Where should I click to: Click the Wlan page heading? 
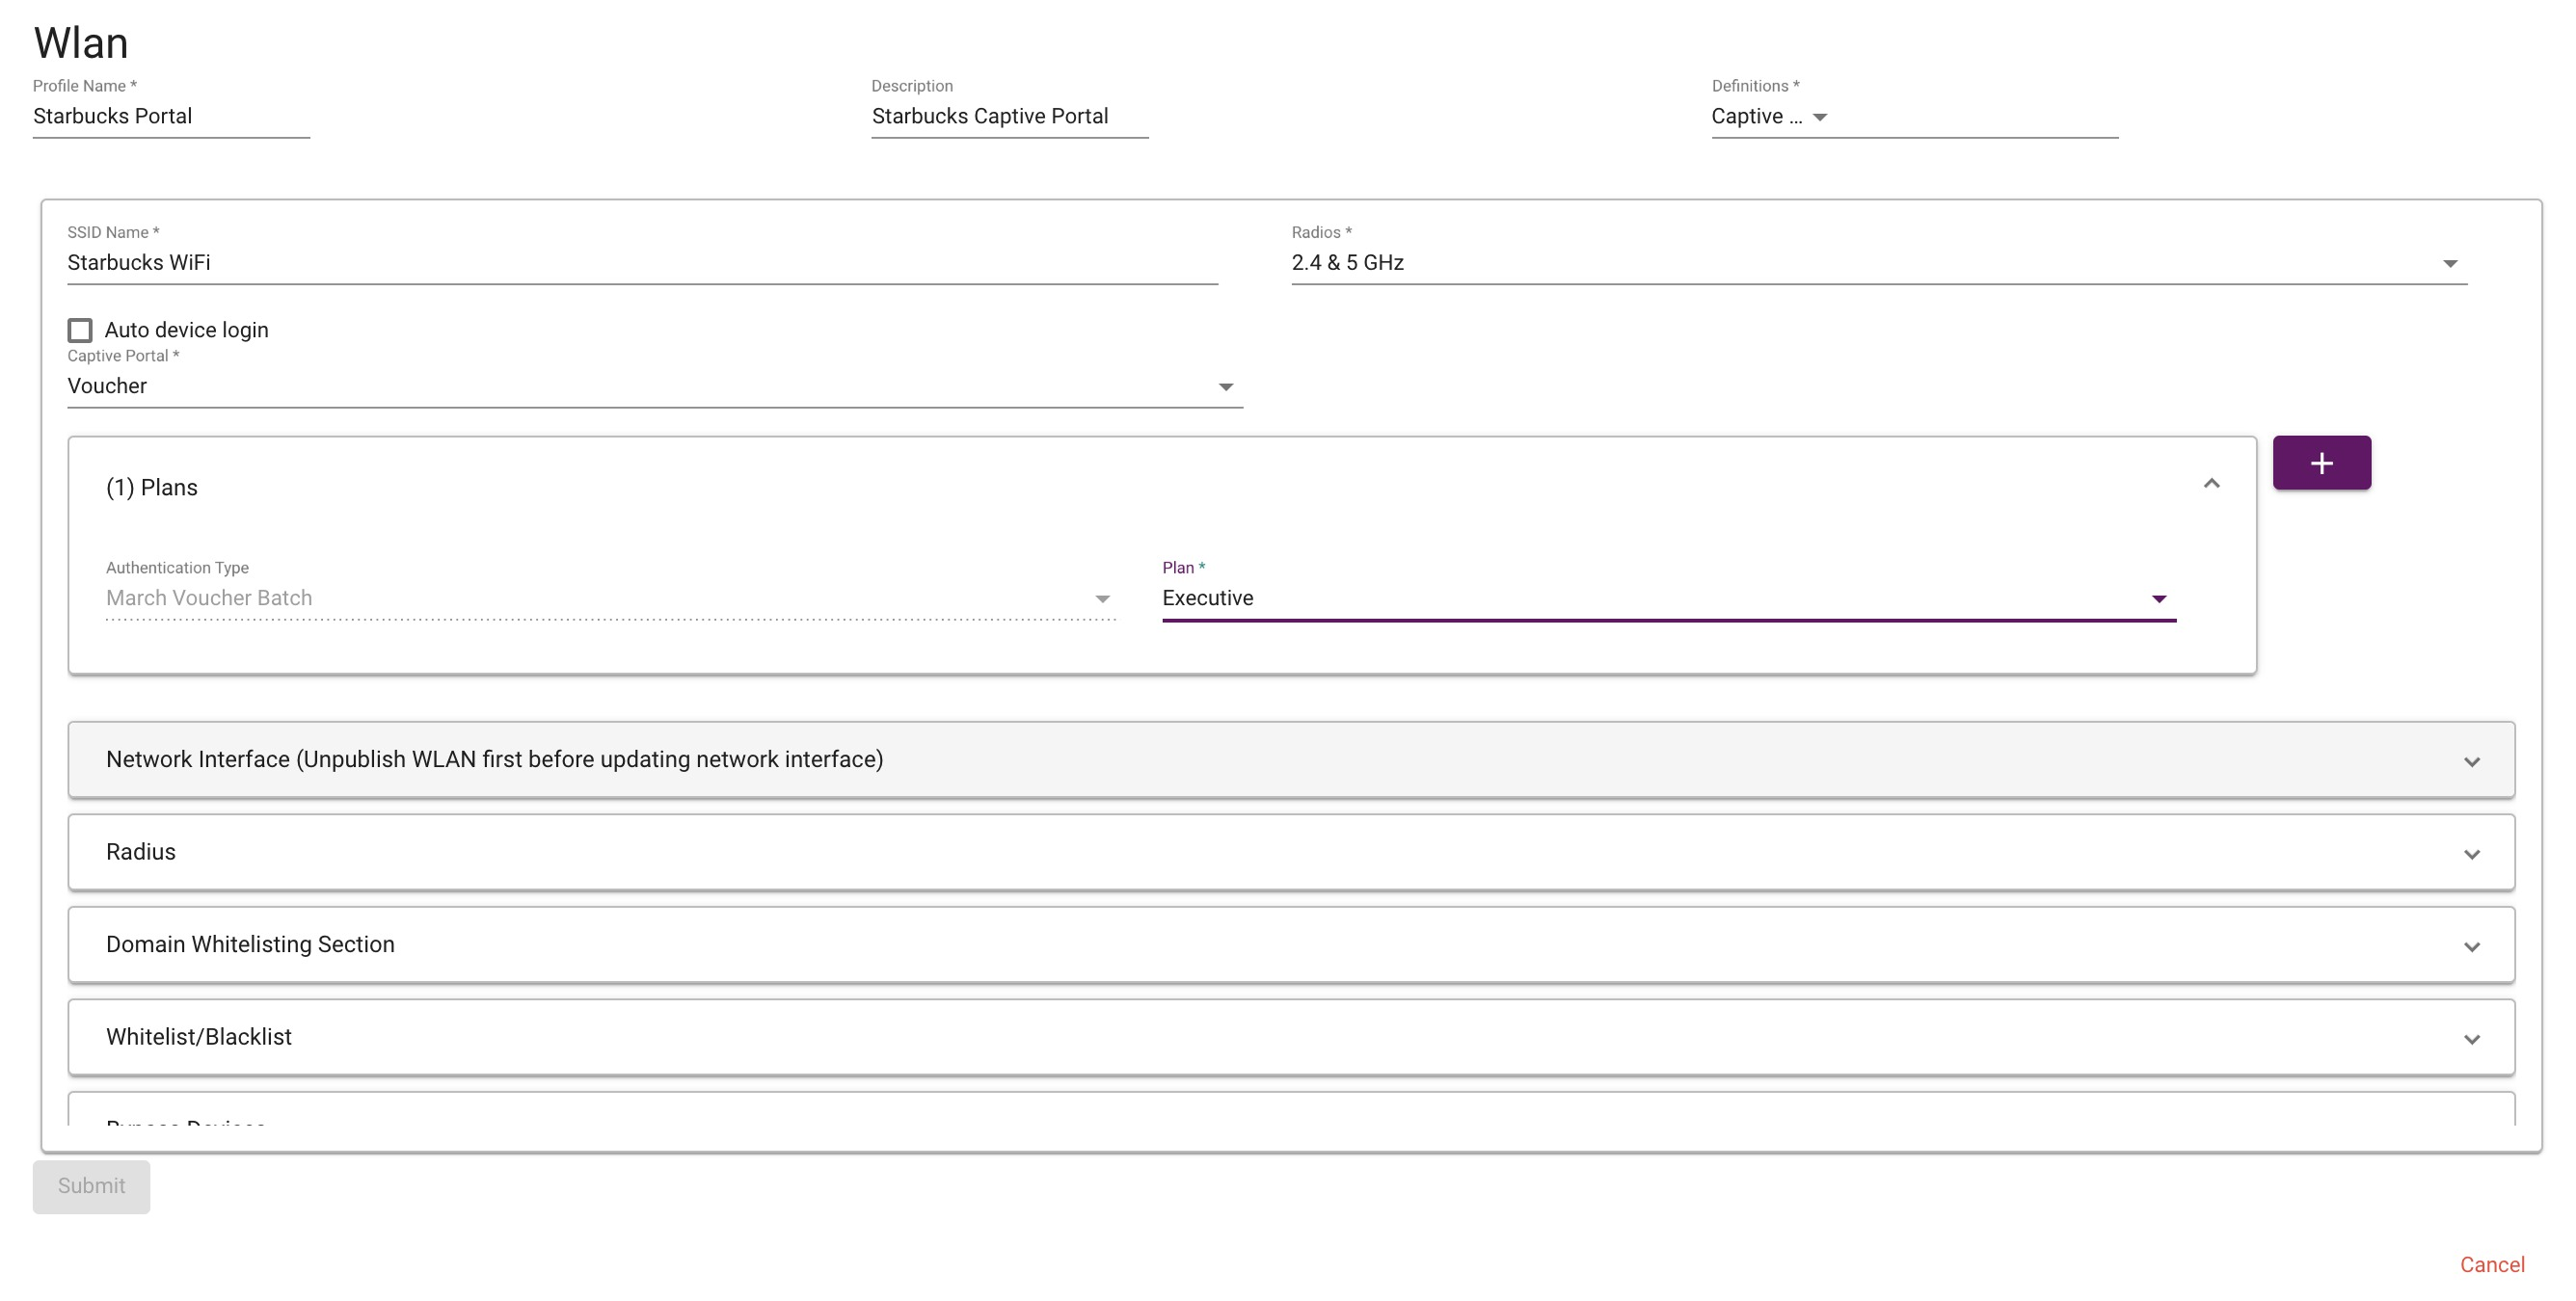81,43
